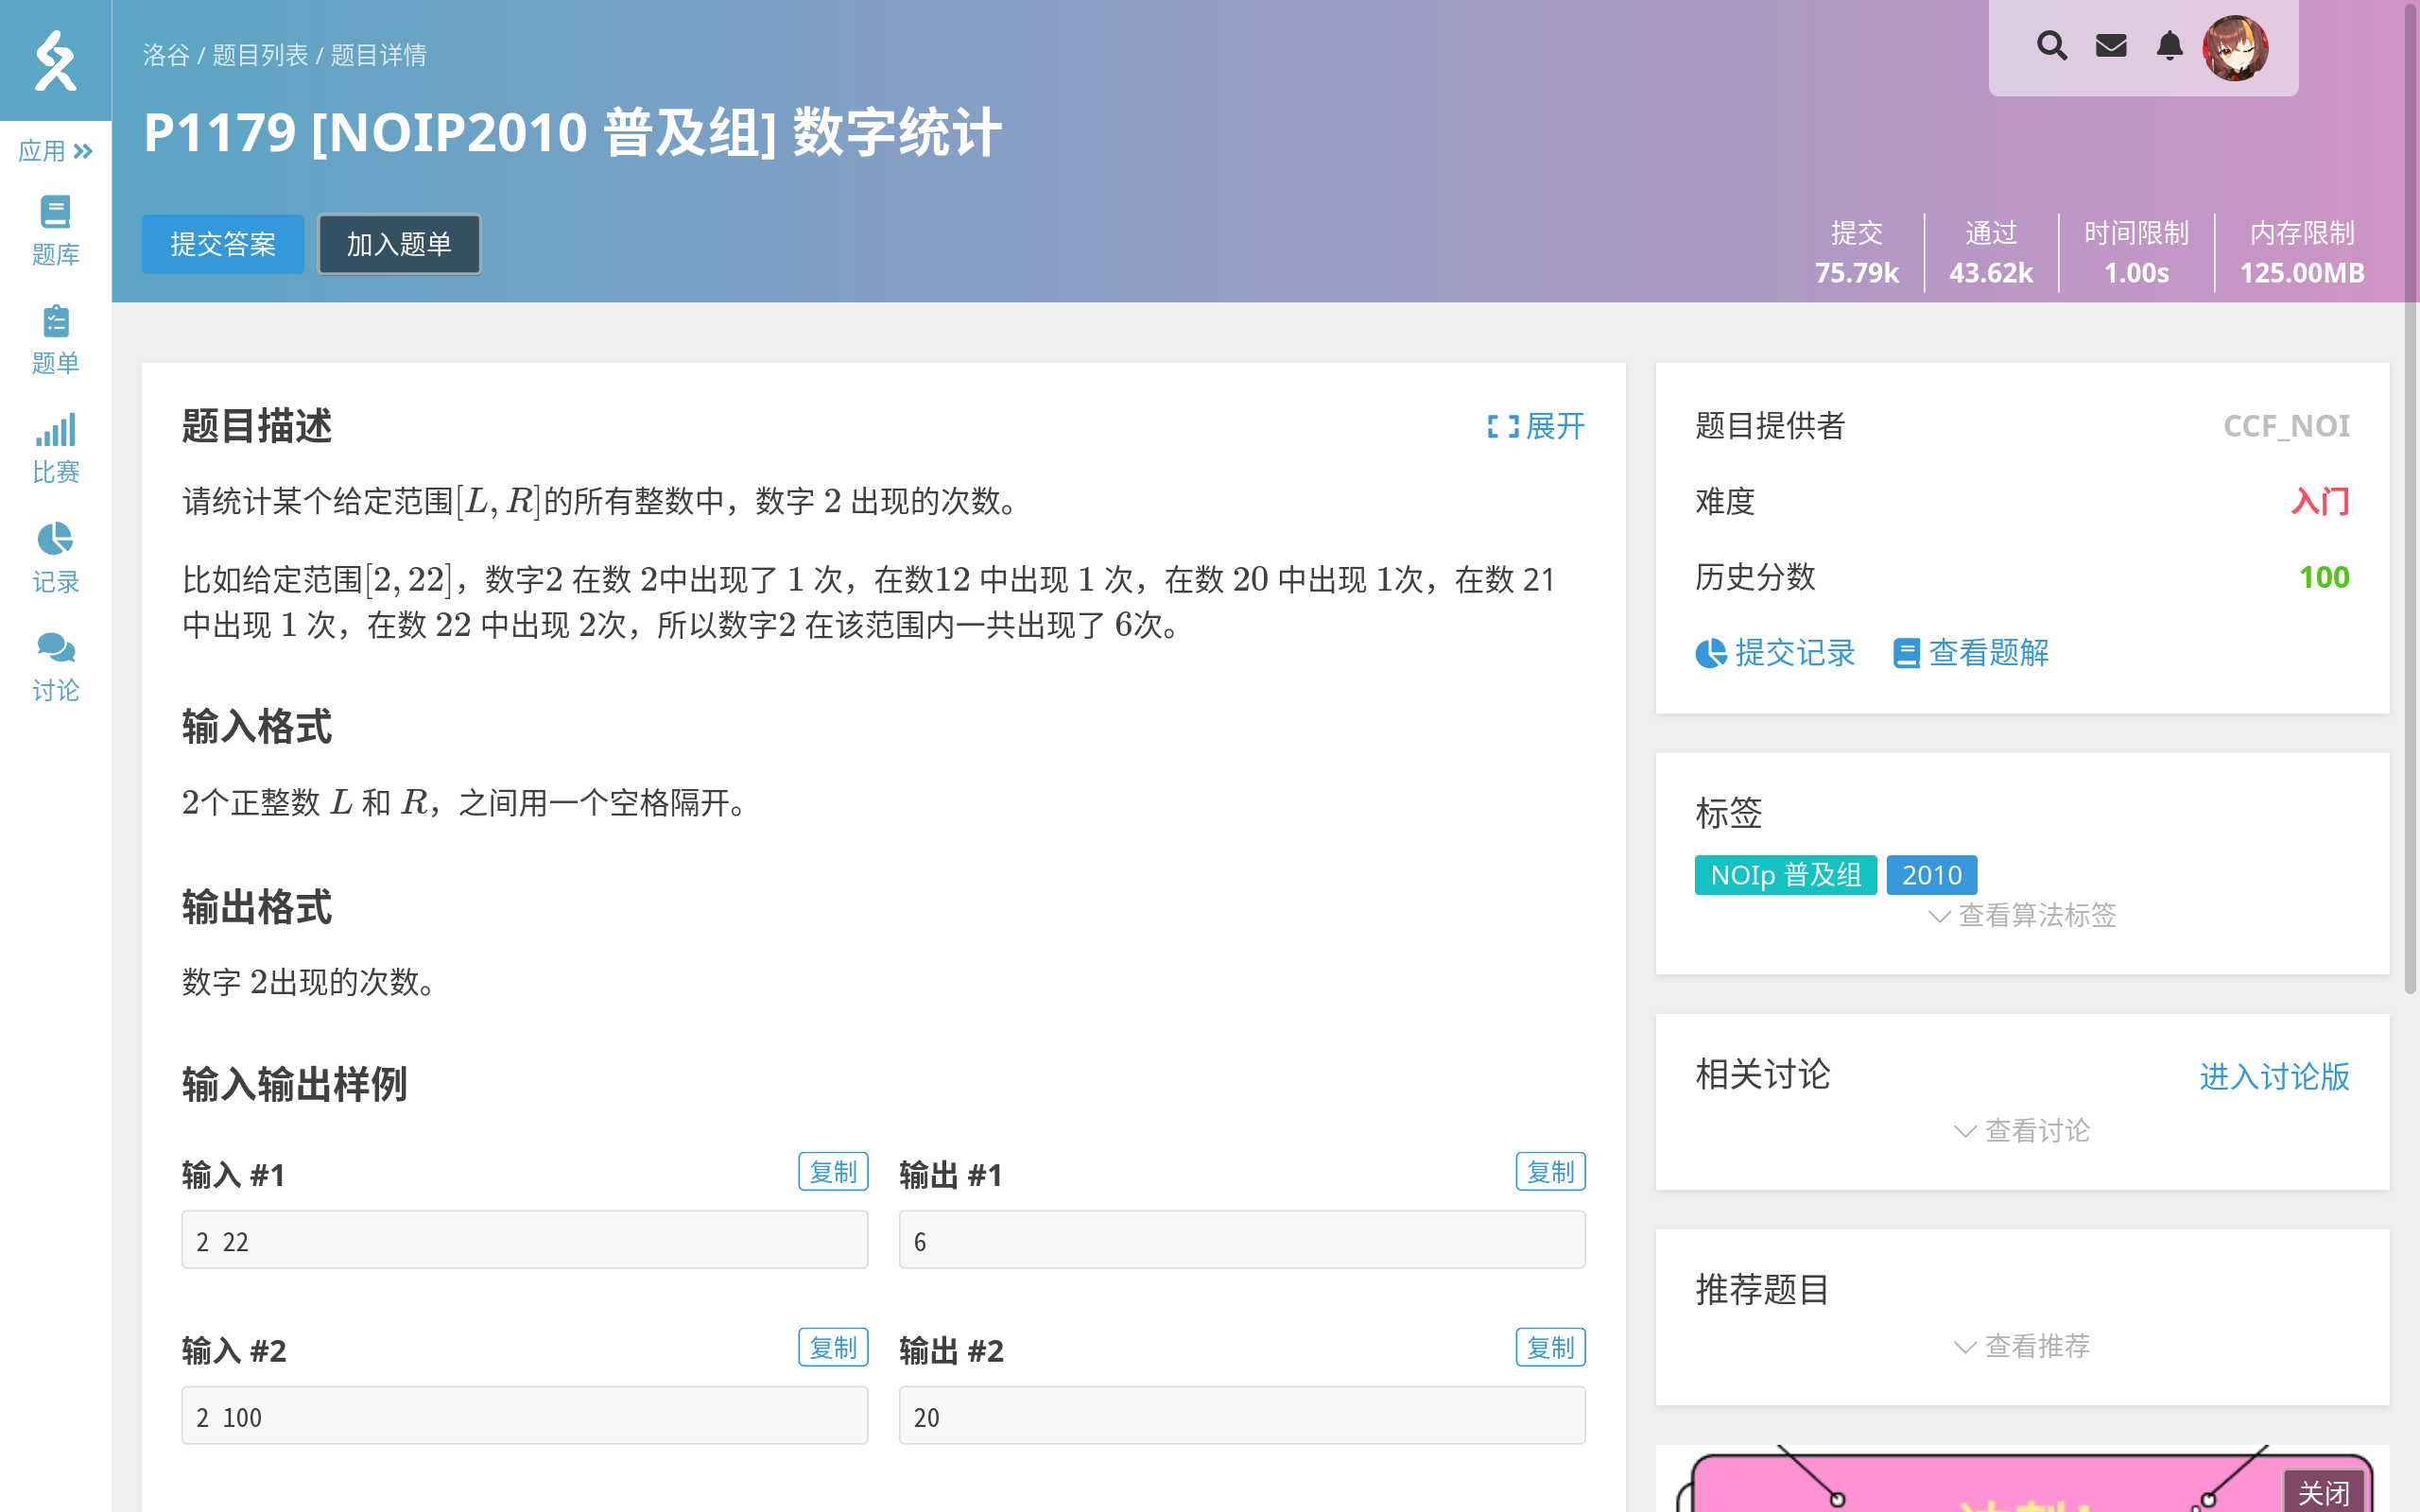Open the 比赛 sidebar icon

pyautogui.click(x=55, y=445)
